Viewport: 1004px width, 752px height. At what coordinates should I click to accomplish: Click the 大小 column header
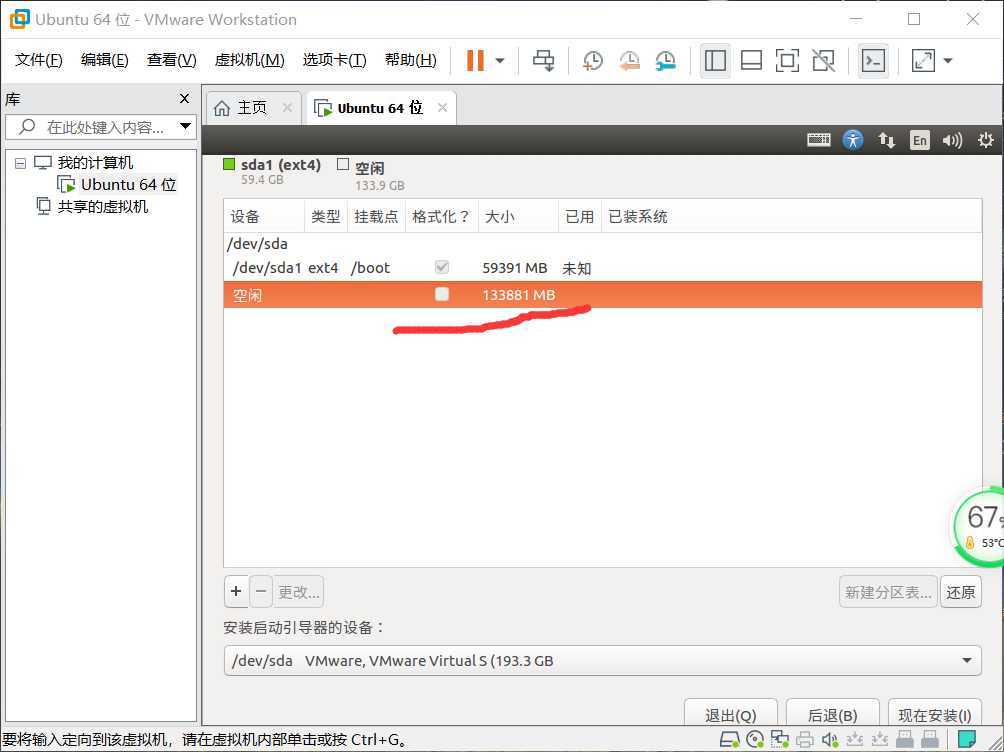tap(519, 217)
